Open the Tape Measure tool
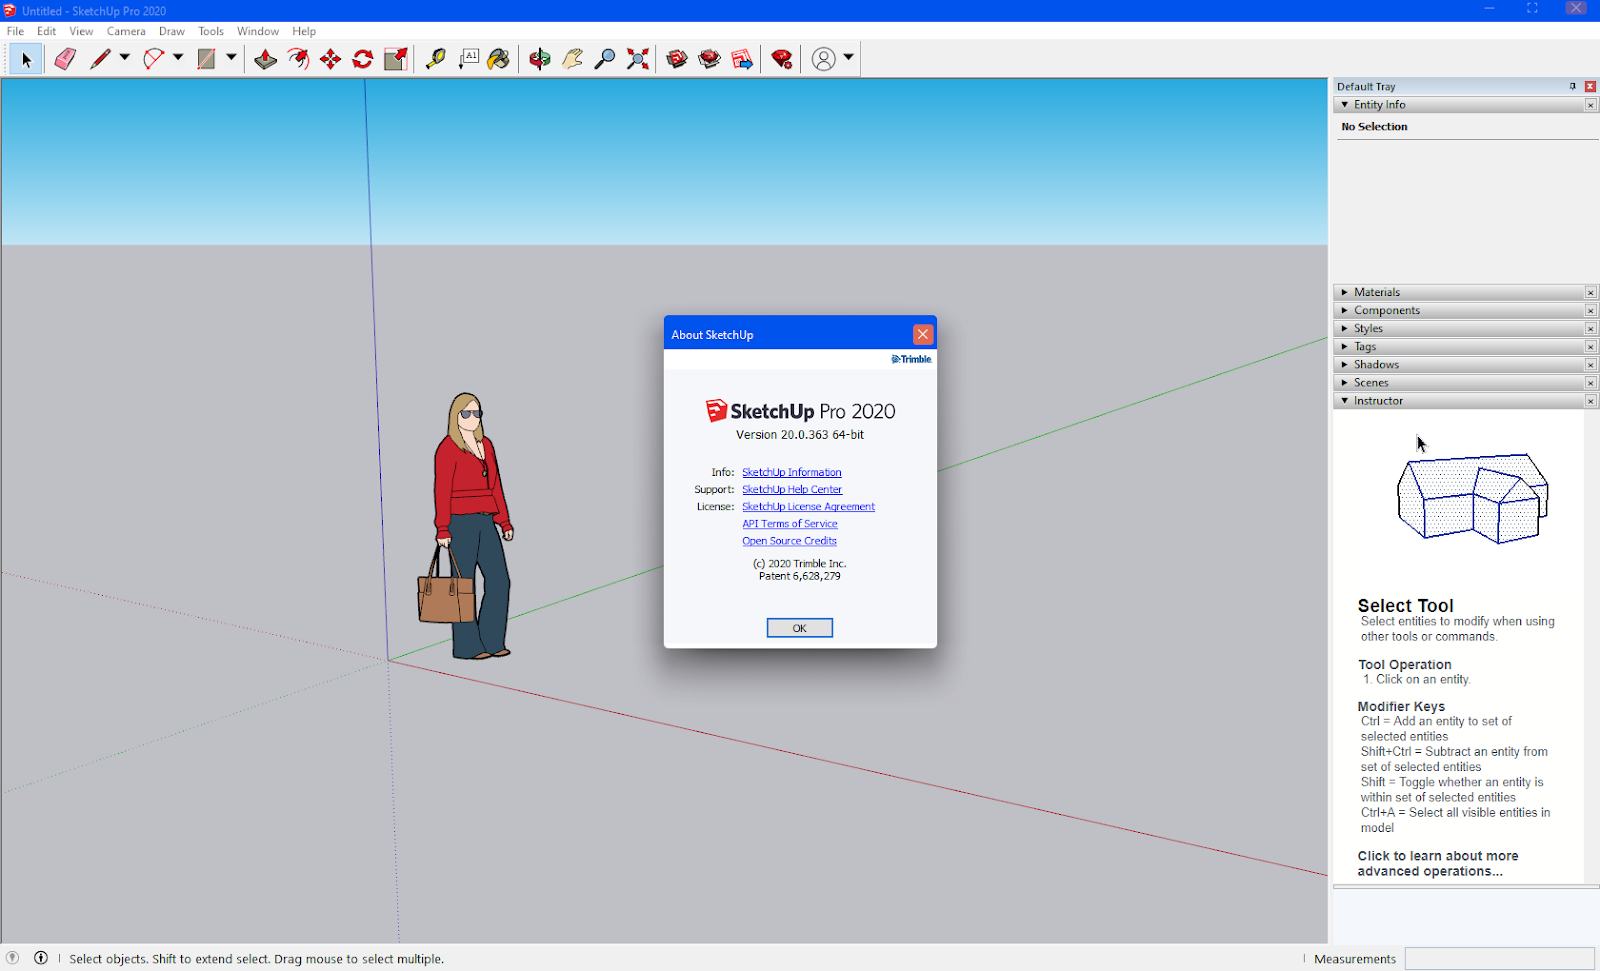 tap(433, 58)
